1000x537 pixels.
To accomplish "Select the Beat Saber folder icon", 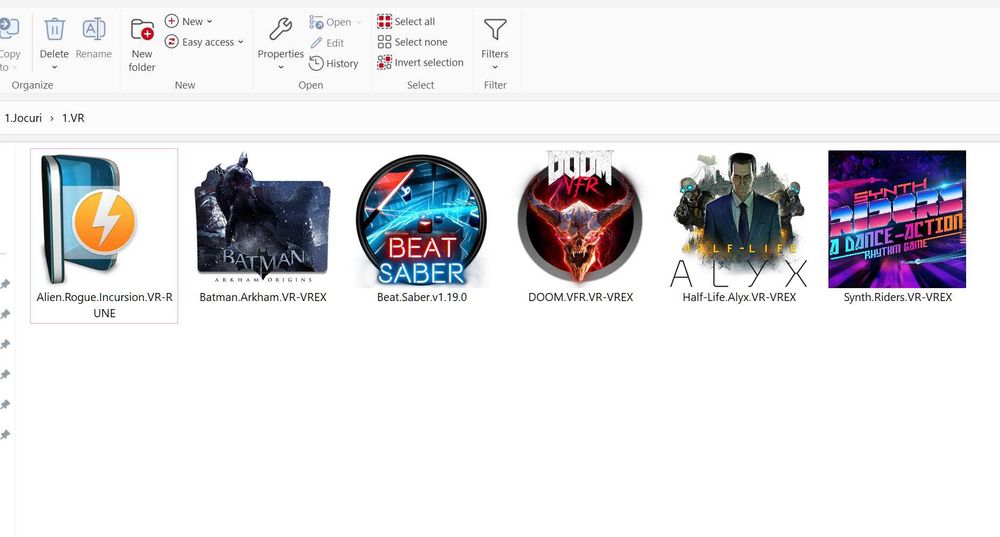I will (x=421, y=221).
